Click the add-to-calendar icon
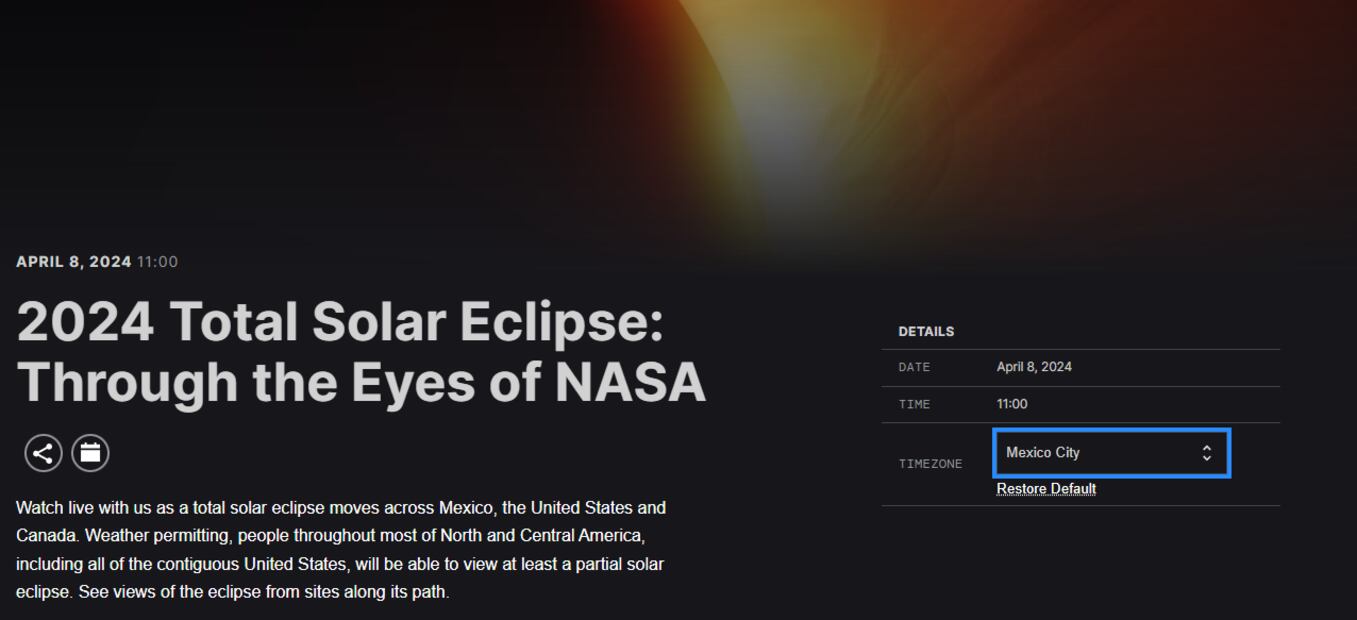Image resolution: width=1357 pixels, height=620 pixels. pos(90,453)
